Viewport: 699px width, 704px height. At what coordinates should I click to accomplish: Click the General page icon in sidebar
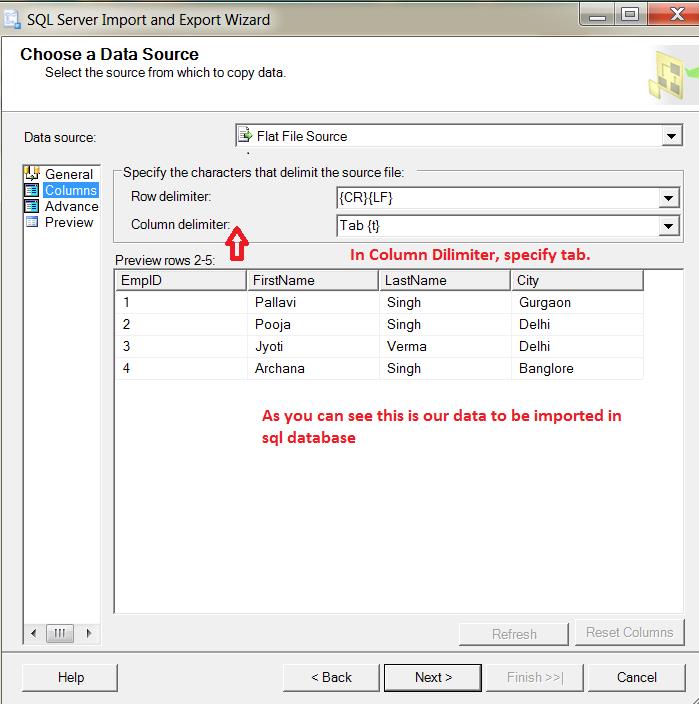(32, 174)
